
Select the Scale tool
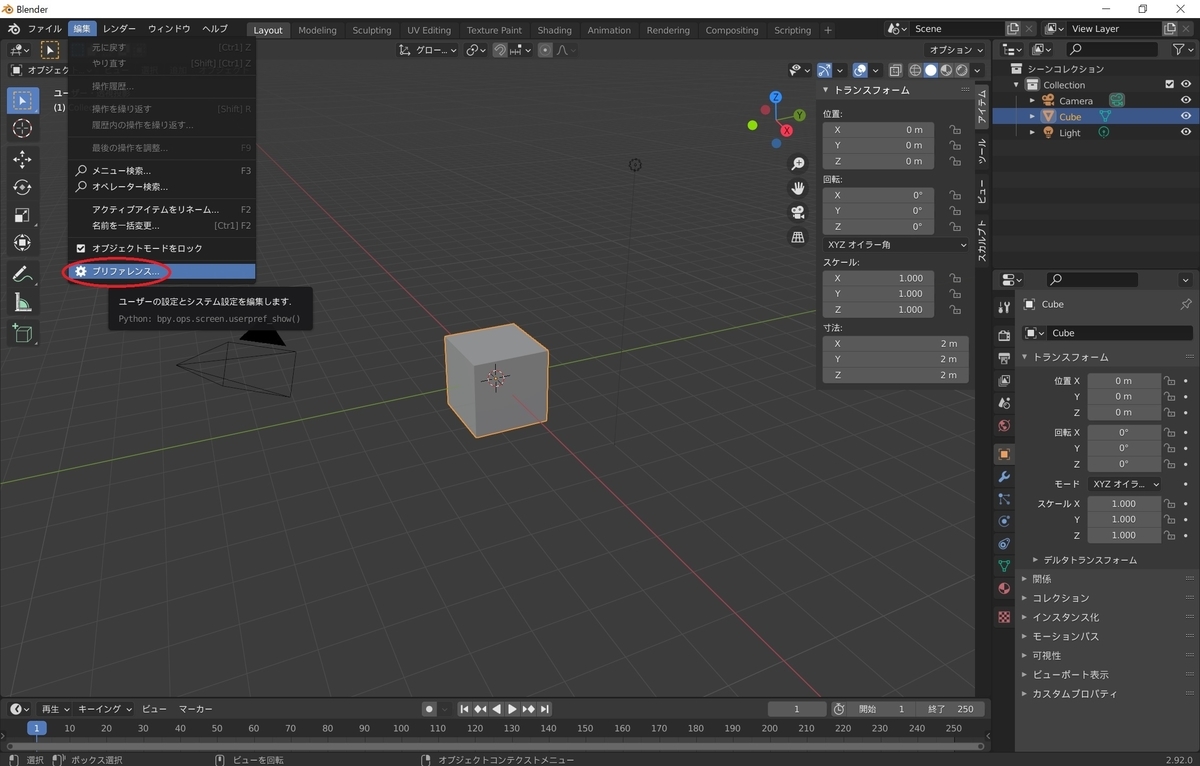tap(22, 215)
